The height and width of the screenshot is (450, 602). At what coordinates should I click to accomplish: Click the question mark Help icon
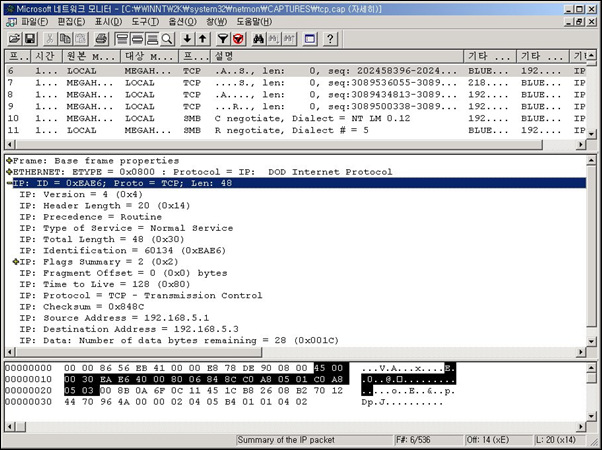(330, 39)
